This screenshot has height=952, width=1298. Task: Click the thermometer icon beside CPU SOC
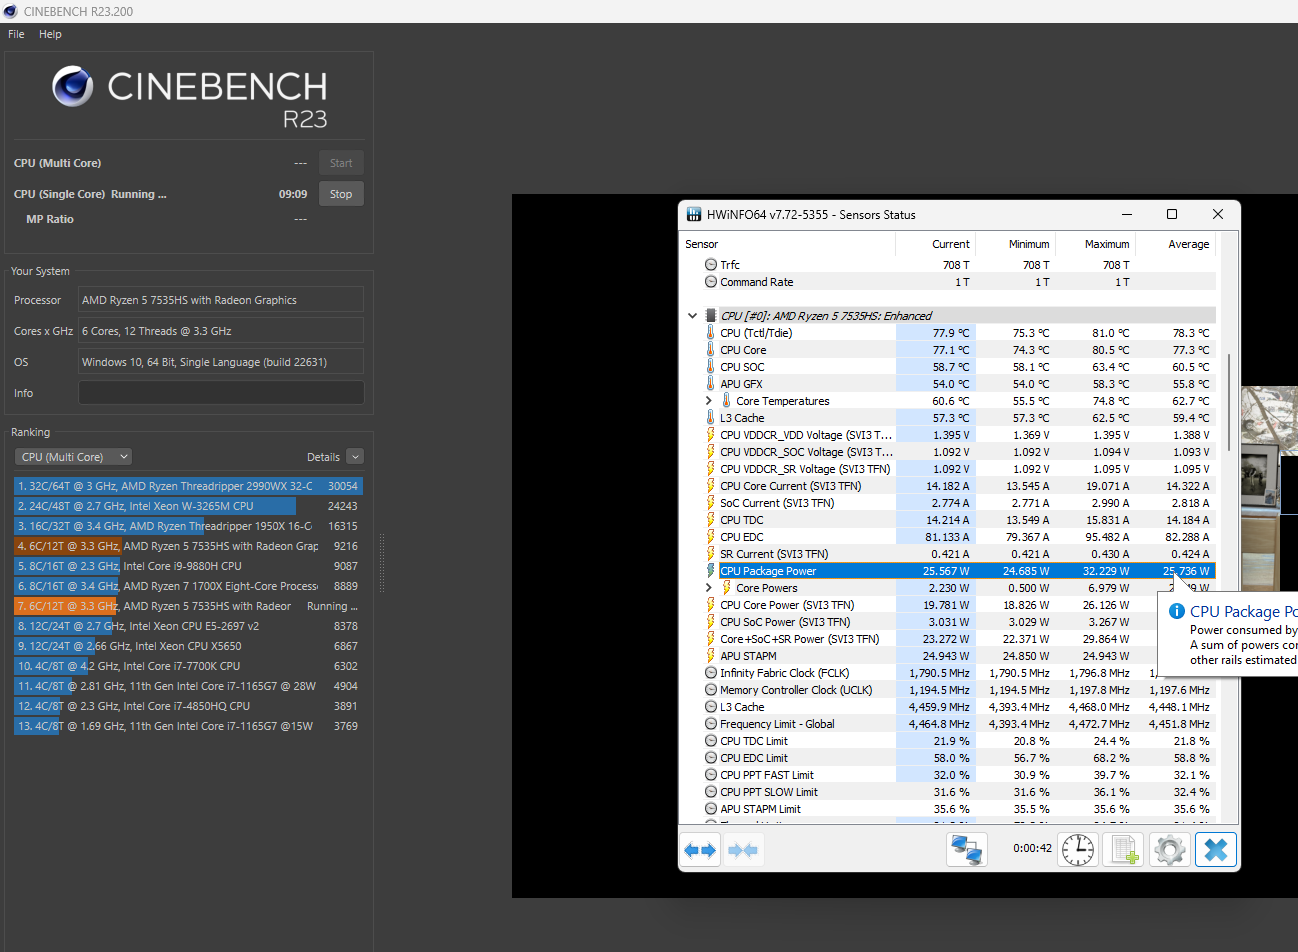[711, 367]
